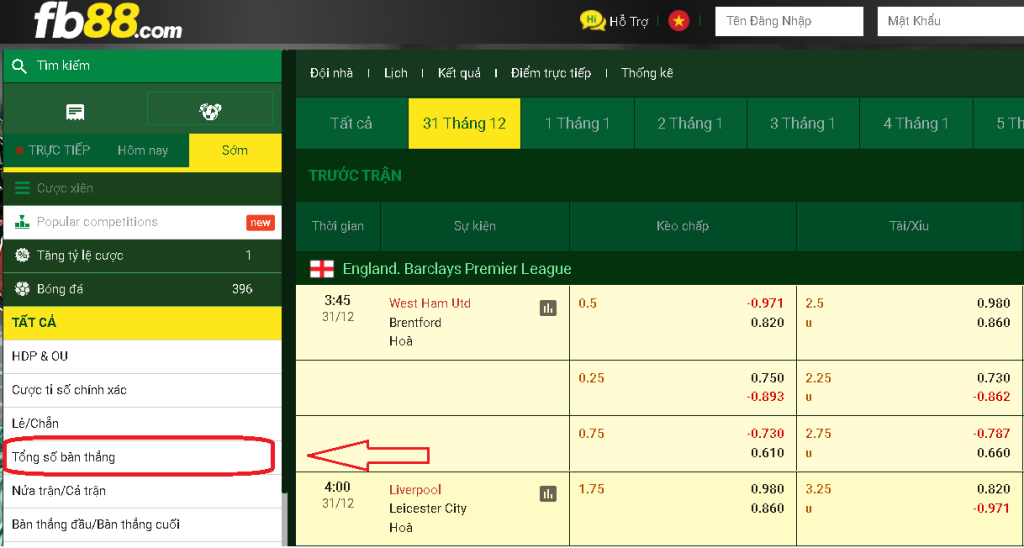Click the search magnifier icon

(20, 66)
